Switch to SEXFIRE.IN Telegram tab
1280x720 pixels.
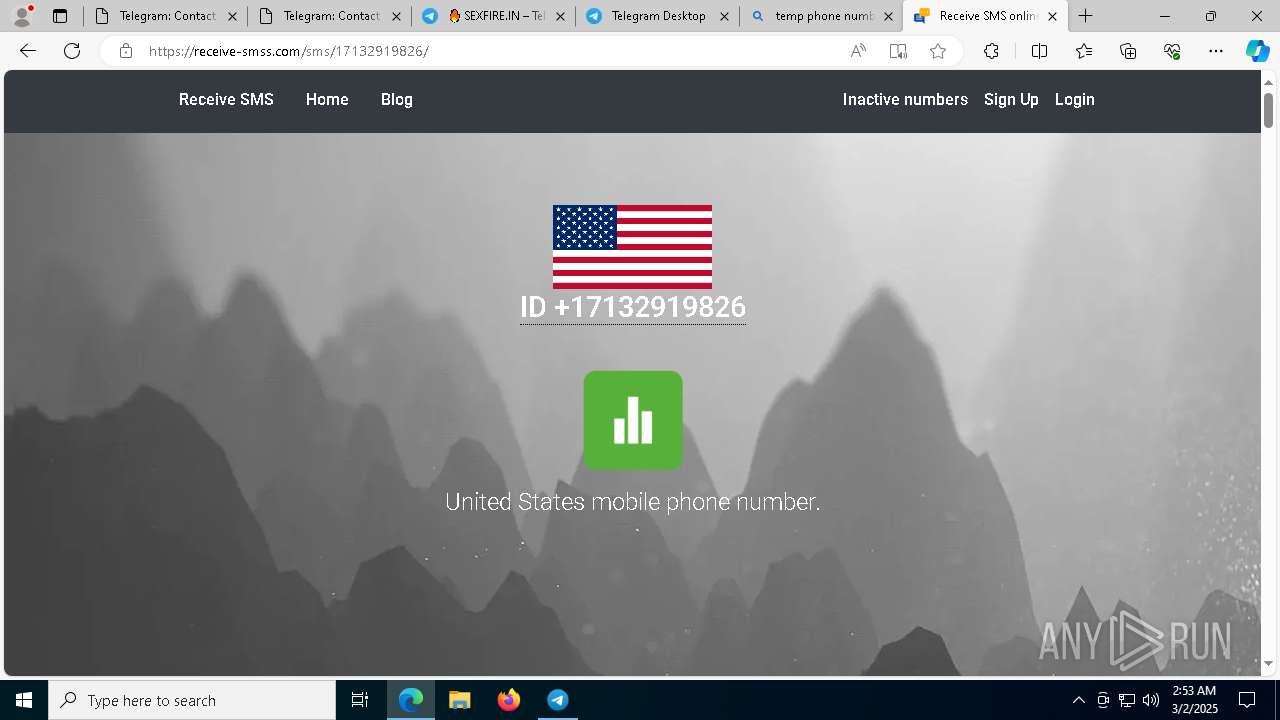tap(494, 16)
